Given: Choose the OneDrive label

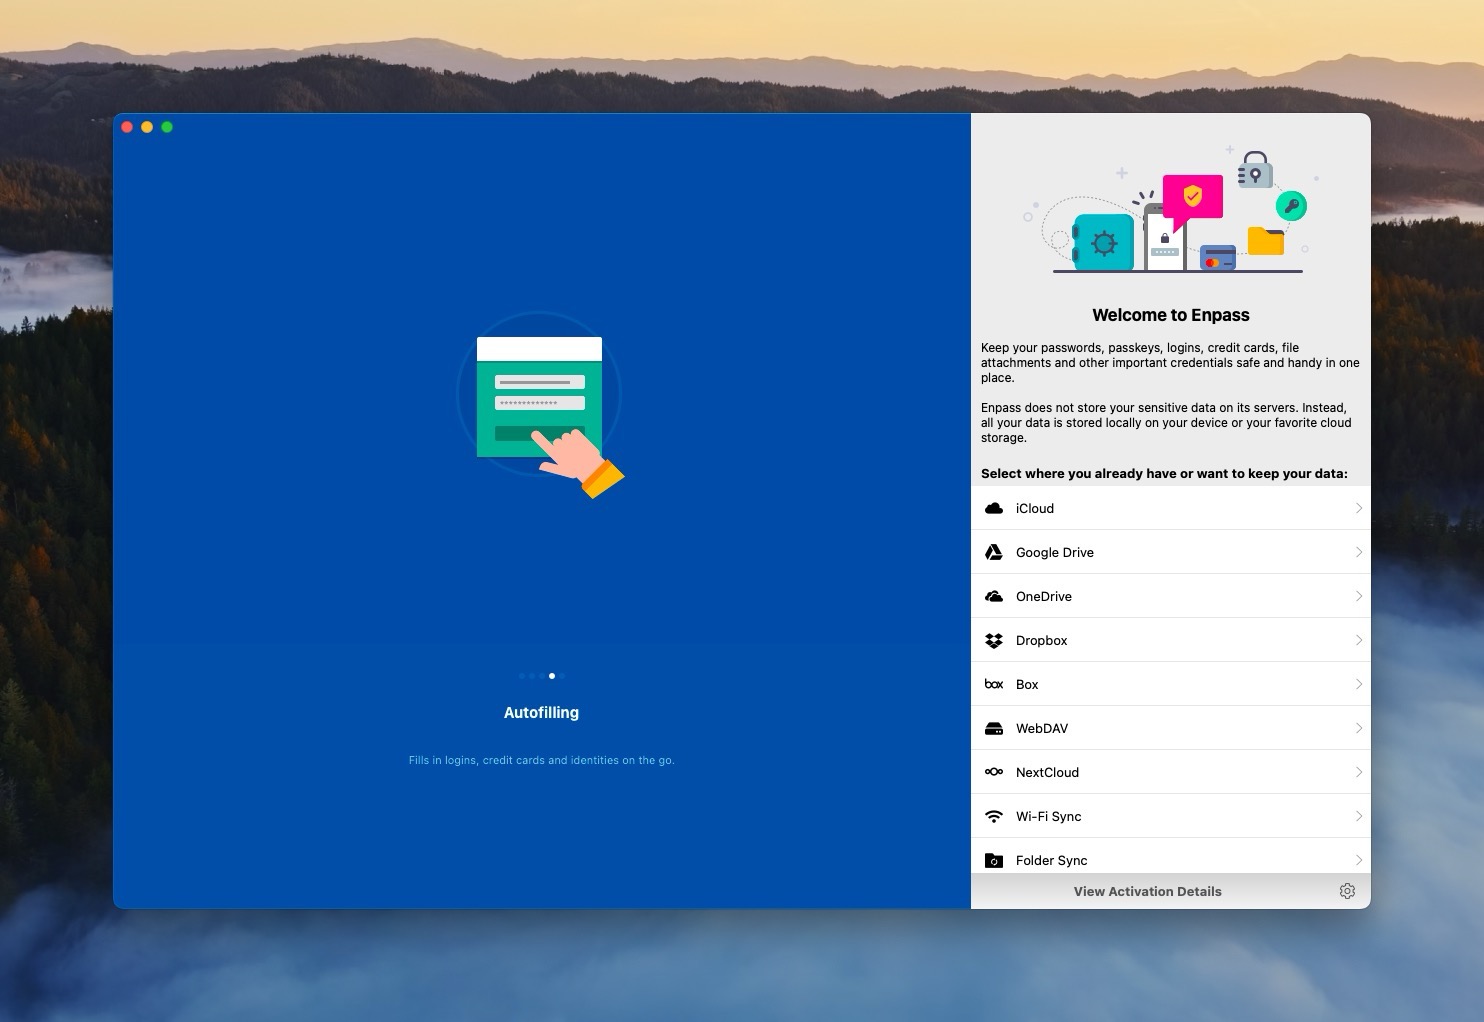Looking at the screenshot, I should click(1044, 596).
